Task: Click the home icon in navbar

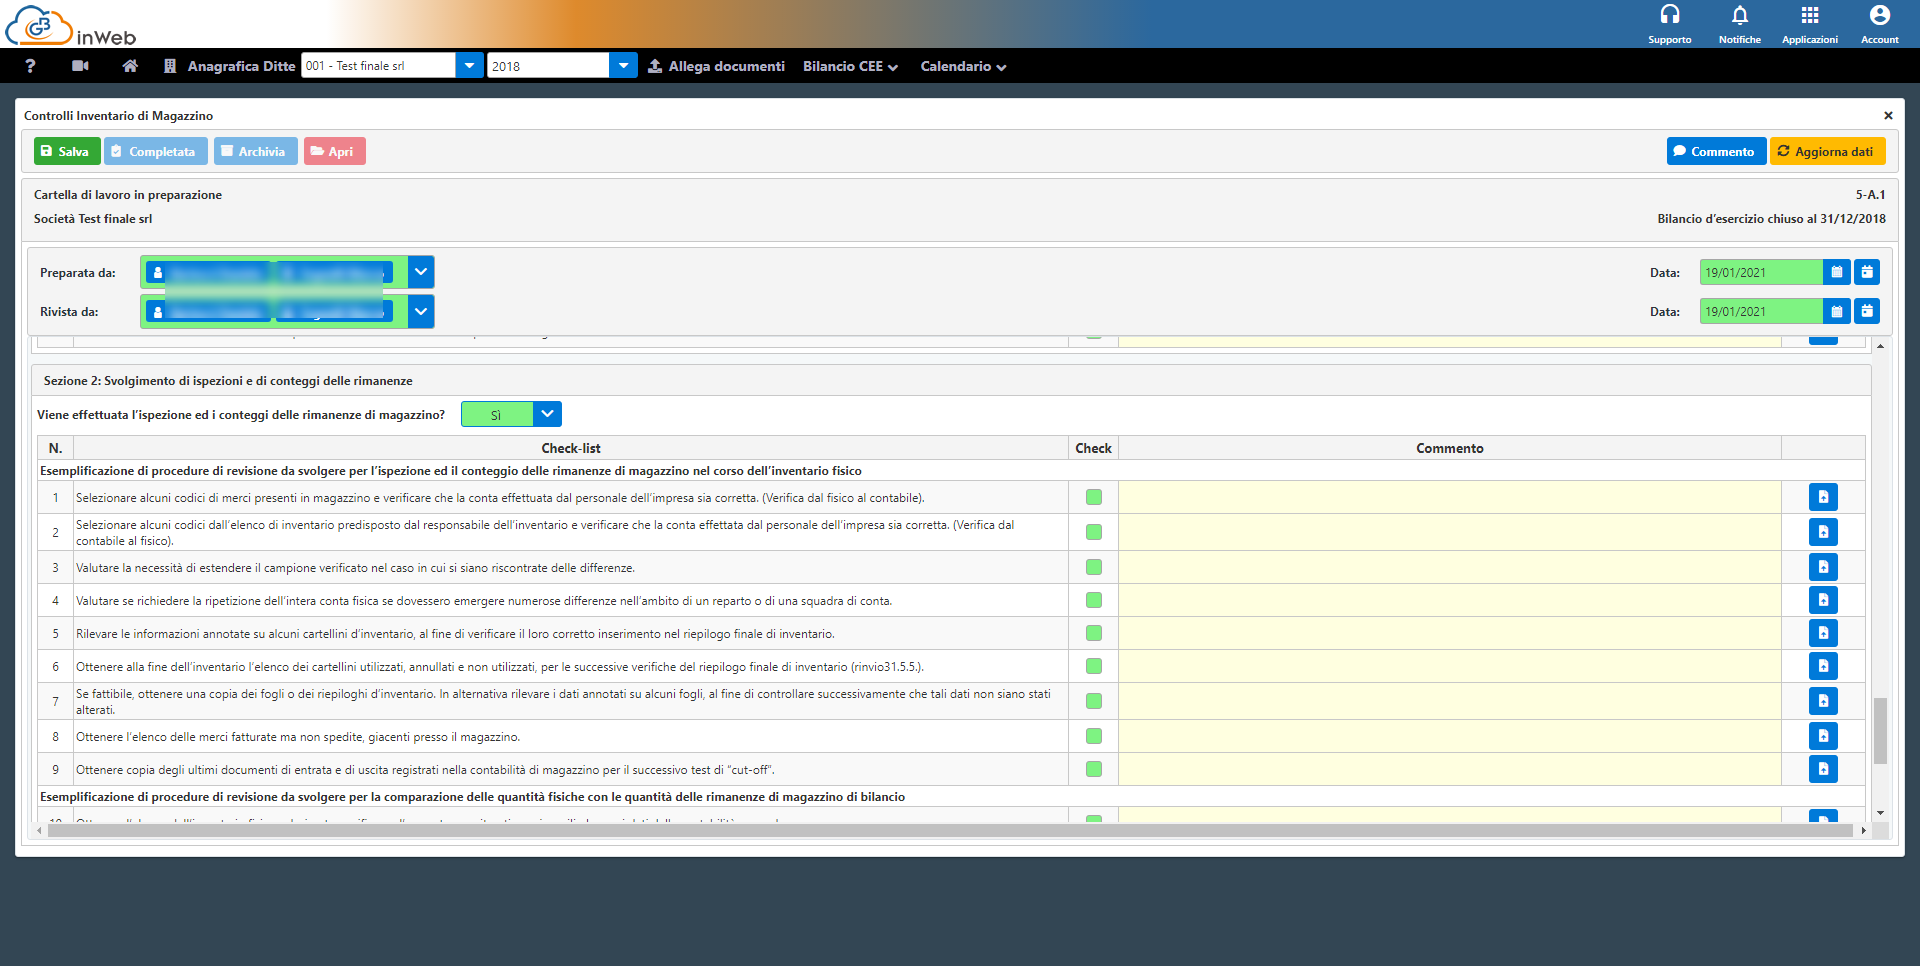Action: (130, 66)
